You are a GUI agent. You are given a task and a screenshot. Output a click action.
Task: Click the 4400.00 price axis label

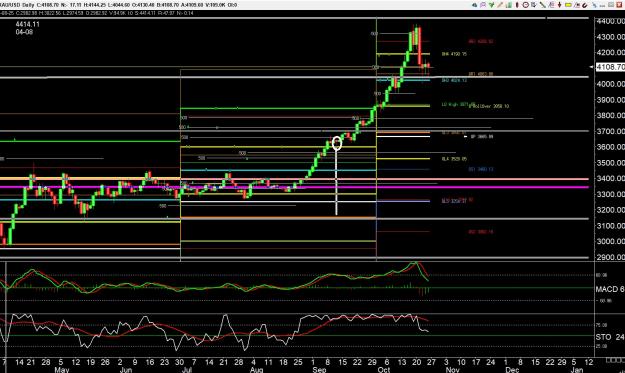pyautogui.click(x=610, y=21)
